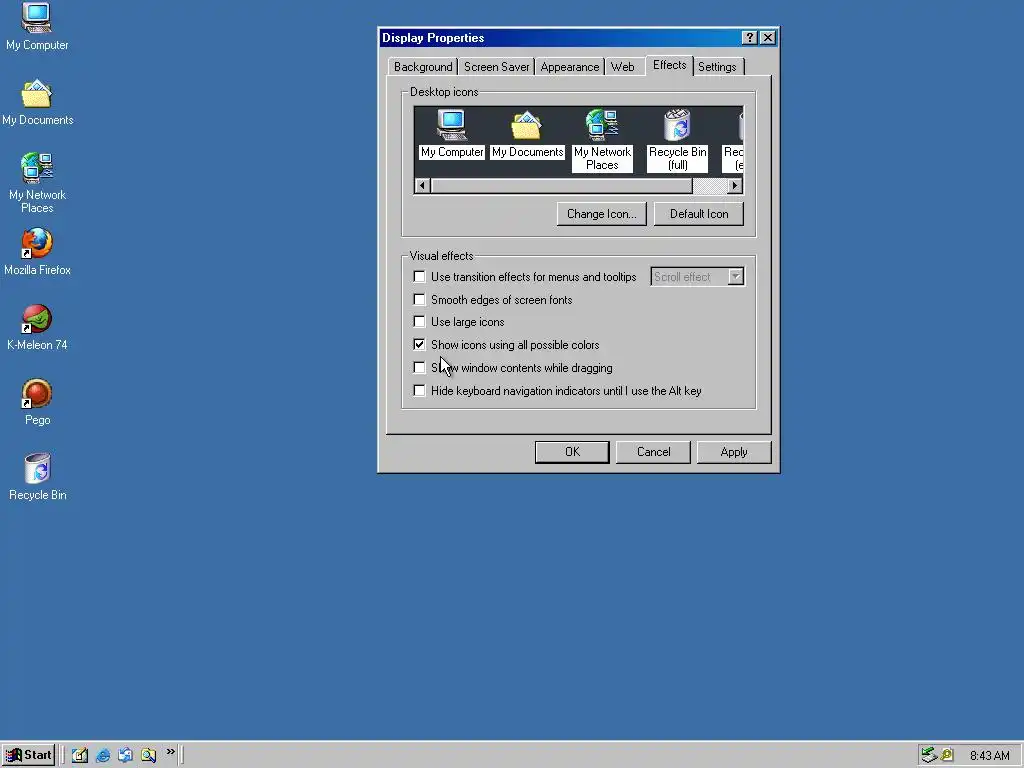Switch to the Appearance tab
Image resolution: width=1024 pixels, height=768 pixels.
[x=569, y=67]
